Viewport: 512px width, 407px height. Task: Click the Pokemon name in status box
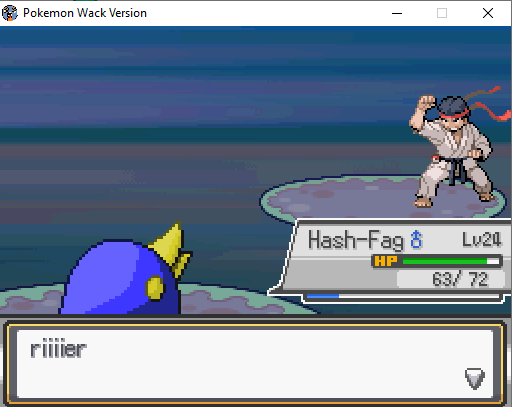pyautogui.click(x=355, y=240)
